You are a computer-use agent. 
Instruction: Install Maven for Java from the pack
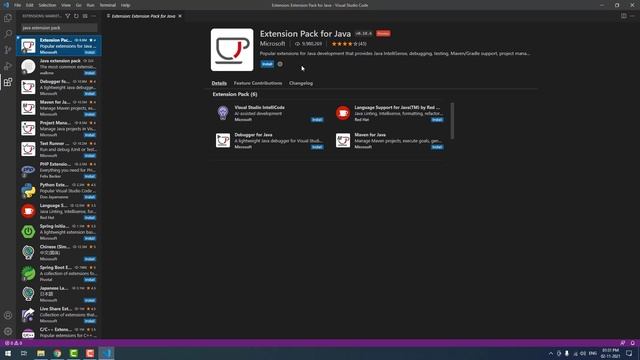(x=437, y=147)
